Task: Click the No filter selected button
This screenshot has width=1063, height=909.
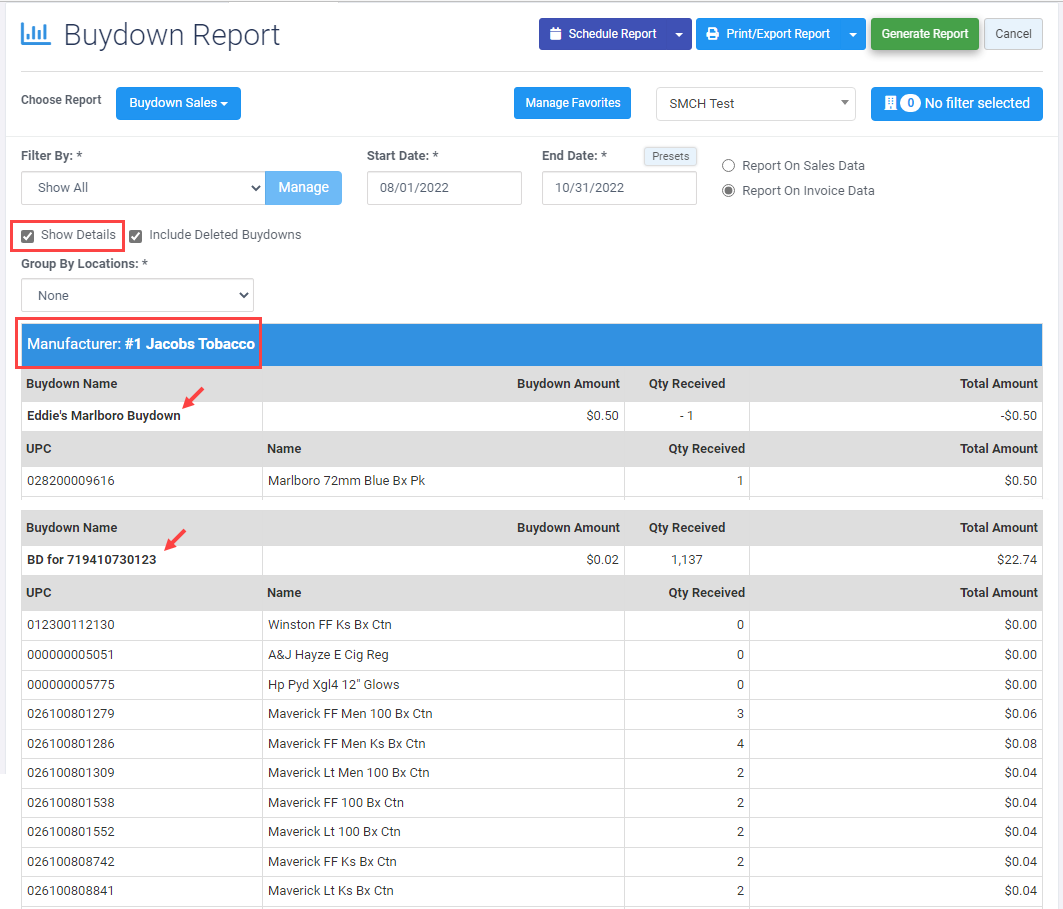Action: click(957, 103)
